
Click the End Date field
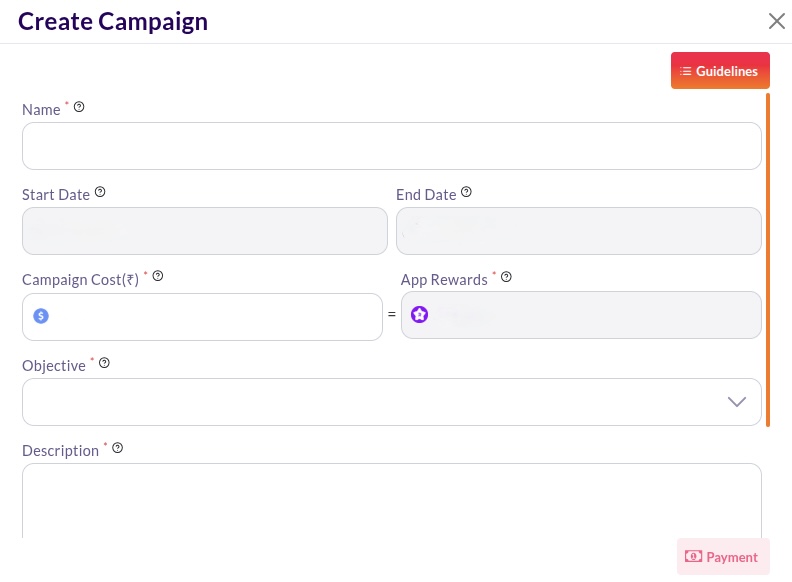[x=578, y=231]
